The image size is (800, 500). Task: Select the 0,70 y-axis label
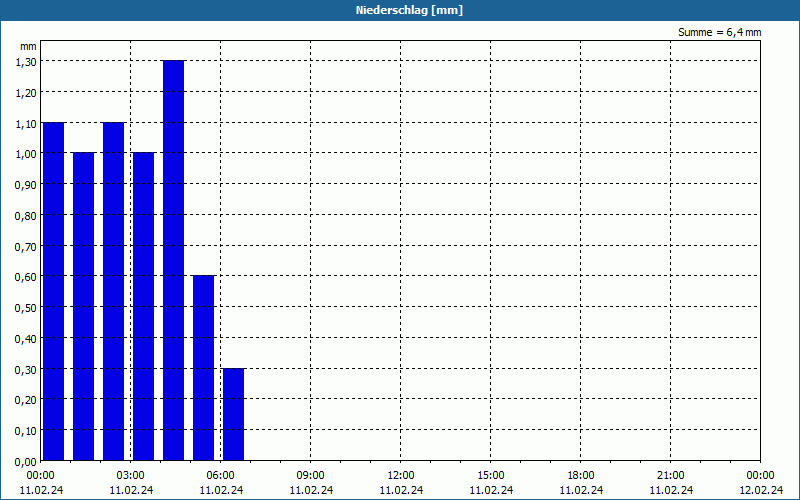click(26, 246)
